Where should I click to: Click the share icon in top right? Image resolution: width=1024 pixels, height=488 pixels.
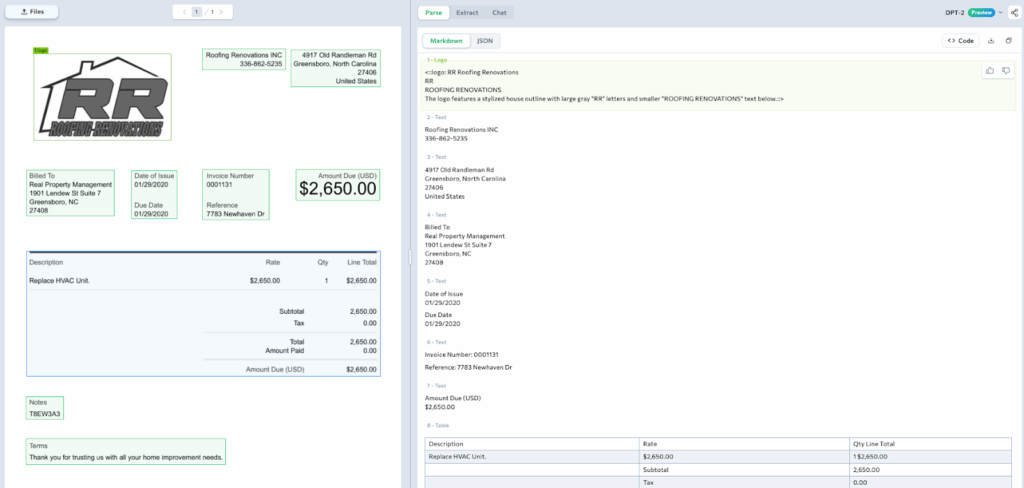click(1013, 12)
